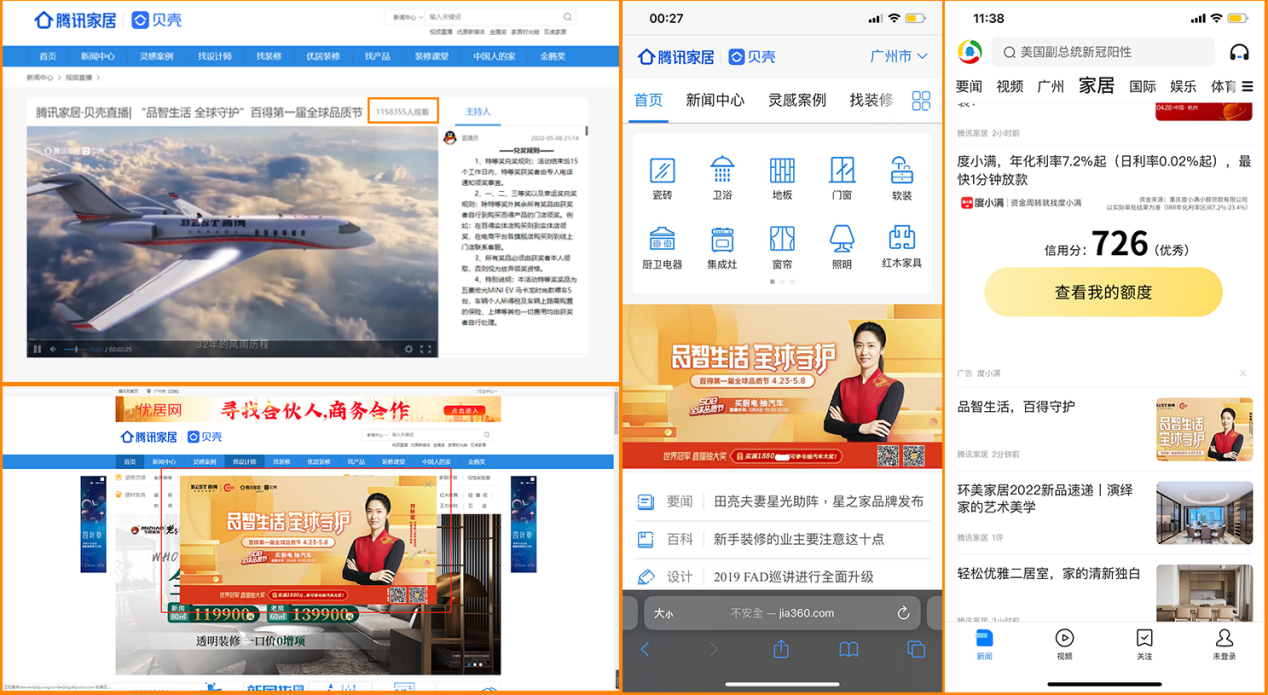The width and height of the screenshot is (1268, 695).
Task: Switch to 灵感案例 tab on mobile page
Action: coord(797,100)
